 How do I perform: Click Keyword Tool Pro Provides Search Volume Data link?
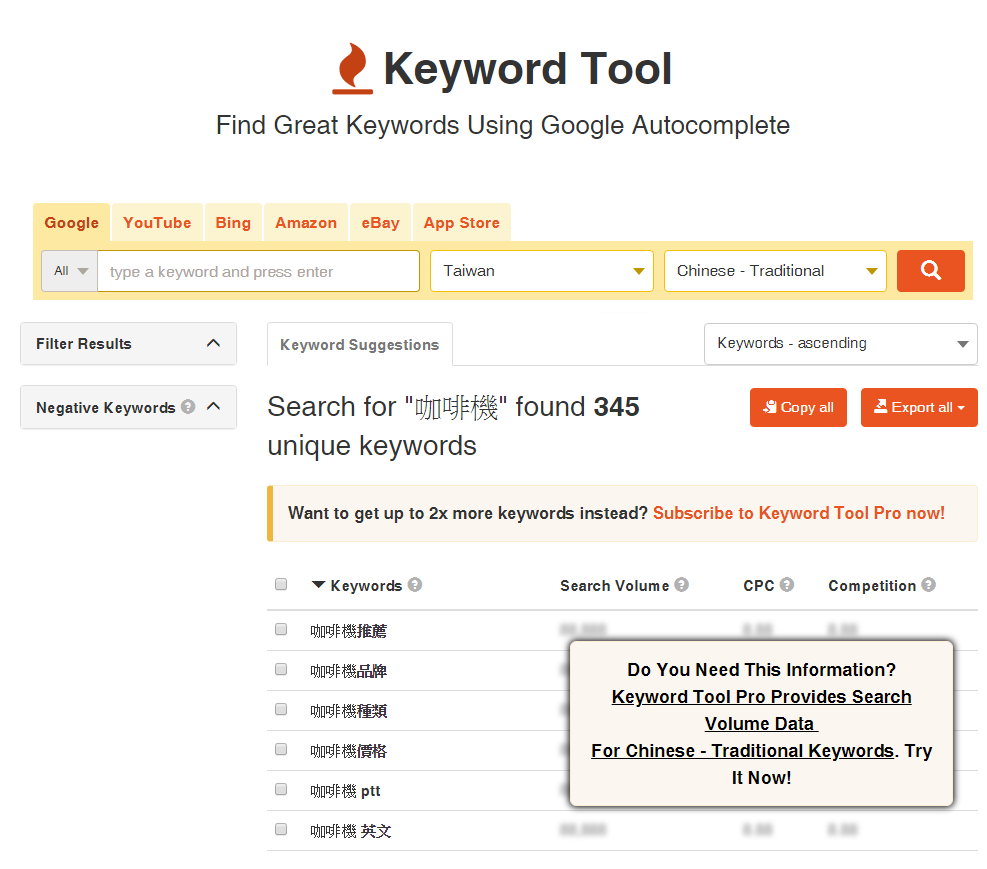click(761, 710)
